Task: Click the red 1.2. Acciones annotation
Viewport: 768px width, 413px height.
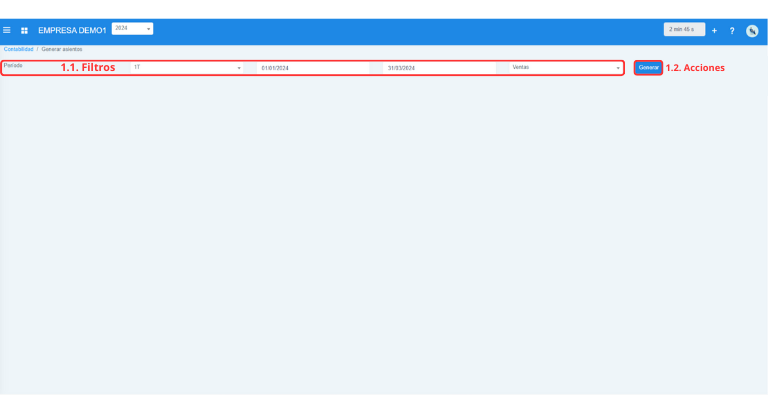Action: (695, 68)
